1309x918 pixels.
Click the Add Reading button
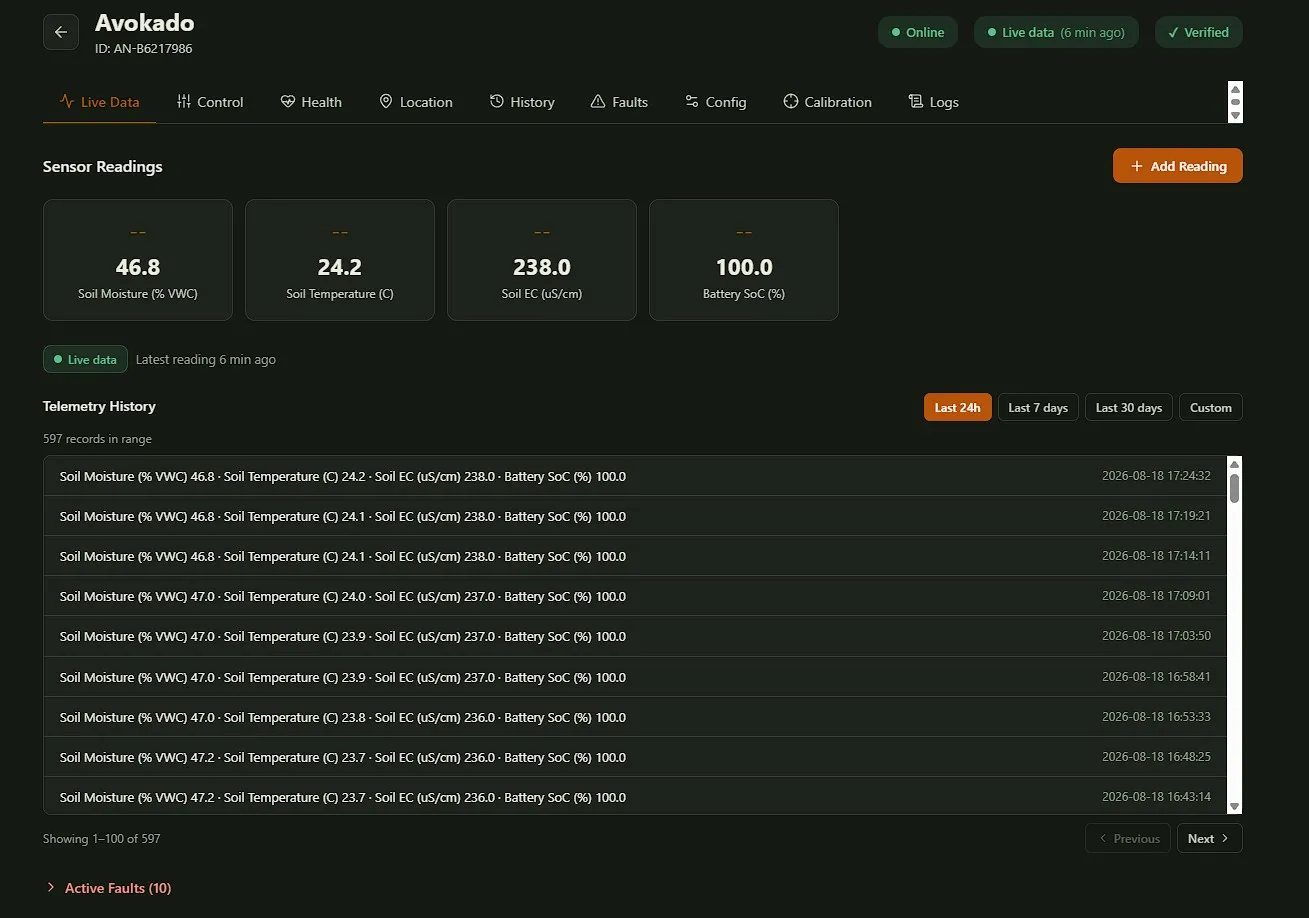1178,166
